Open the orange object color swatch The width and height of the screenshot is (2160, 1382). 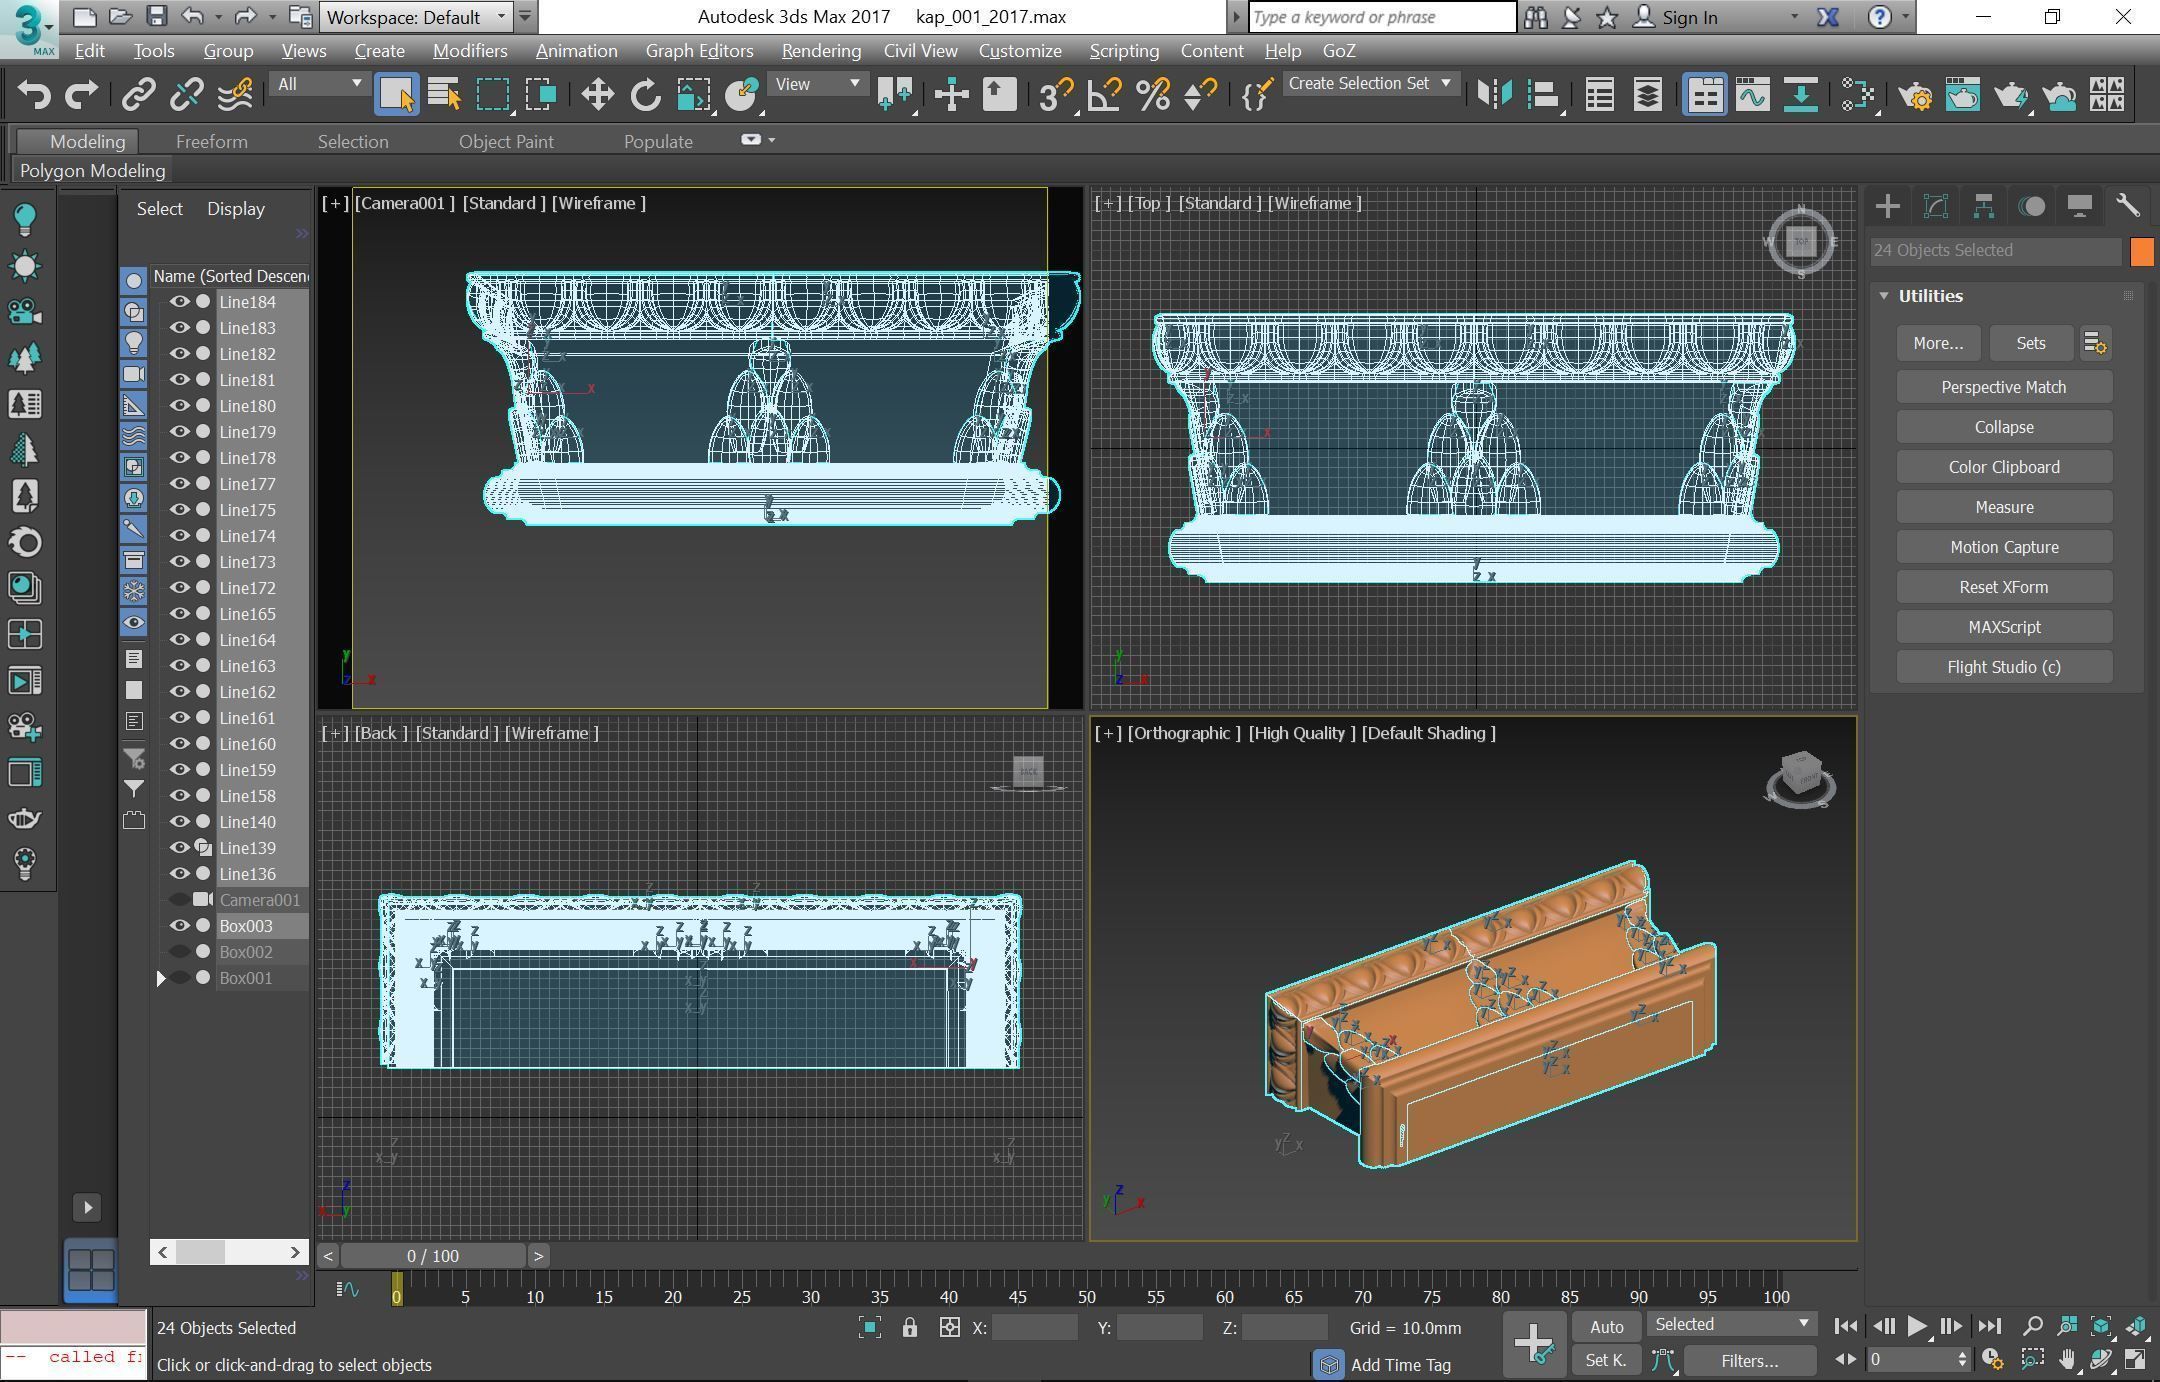(x=2141, y=251)
